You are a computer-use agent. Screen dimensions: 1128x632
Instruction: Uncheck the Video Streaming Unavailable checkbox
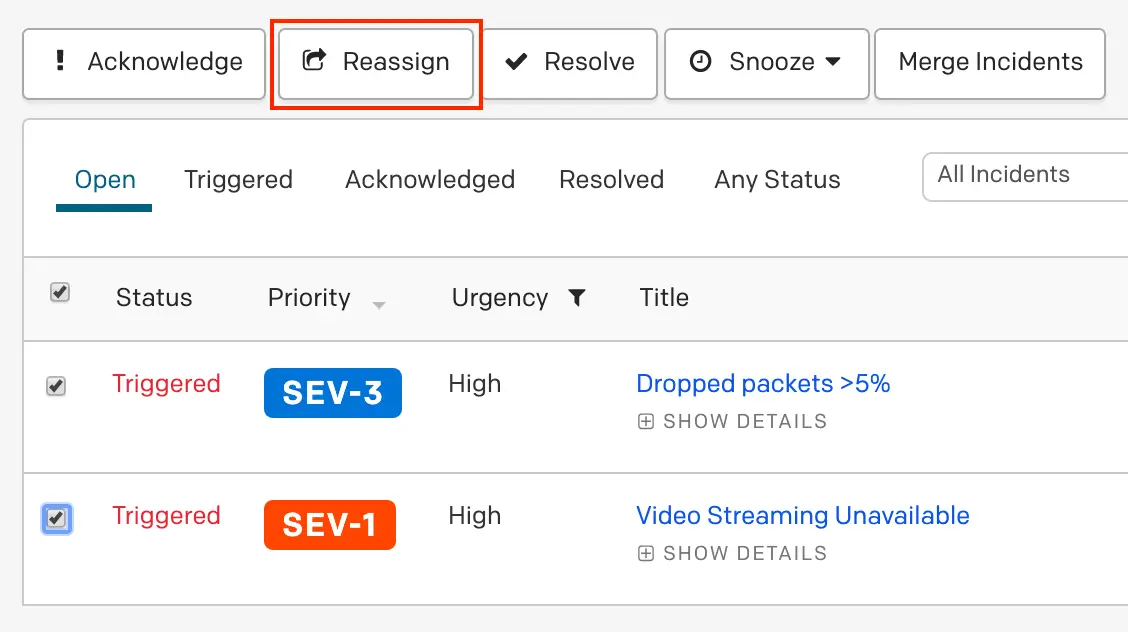(56, 518)
